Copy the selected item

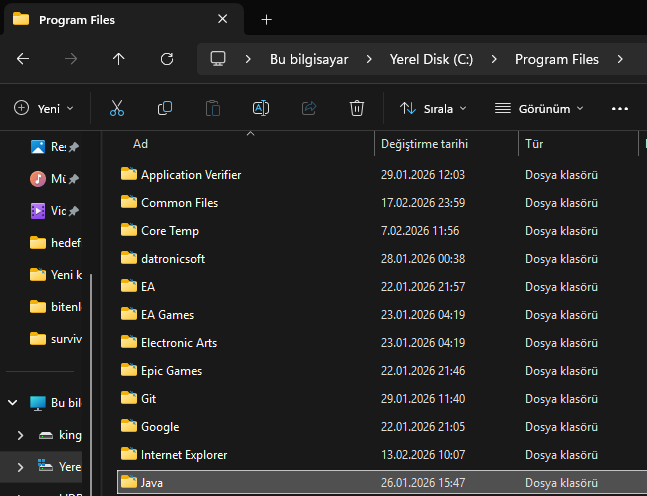(x=165, y=109)
